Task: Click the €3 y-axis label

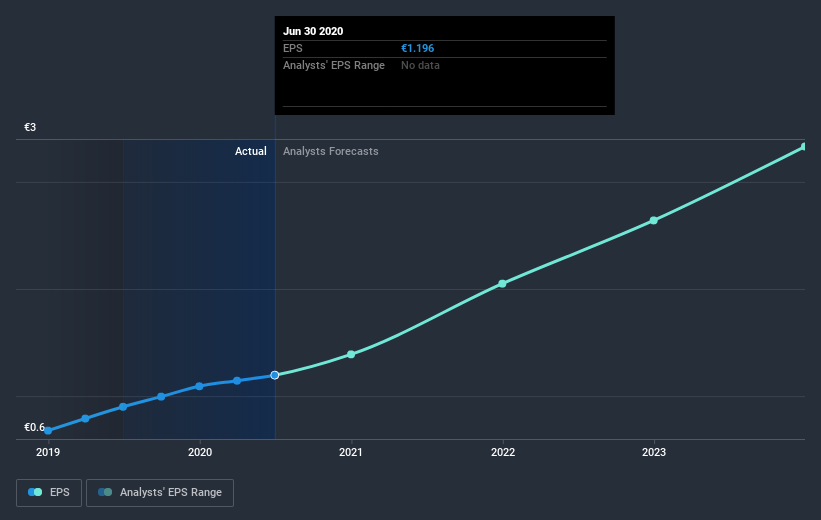Action: click(x=30, y=127)
